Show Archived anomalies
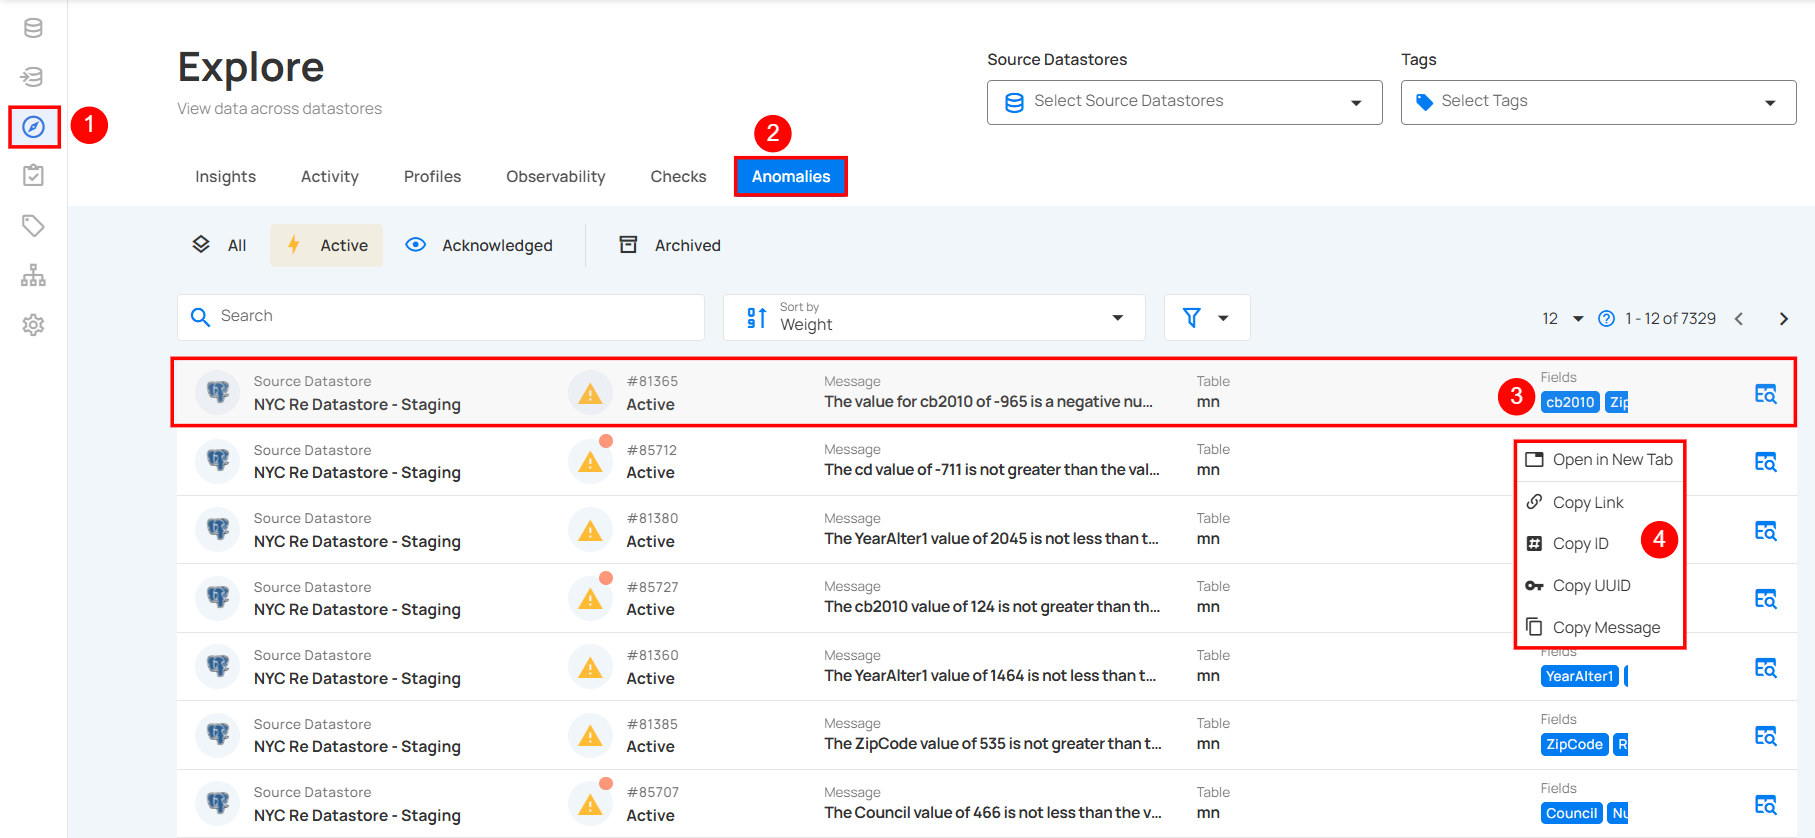Screen dimensions: 1815x838 670,246
